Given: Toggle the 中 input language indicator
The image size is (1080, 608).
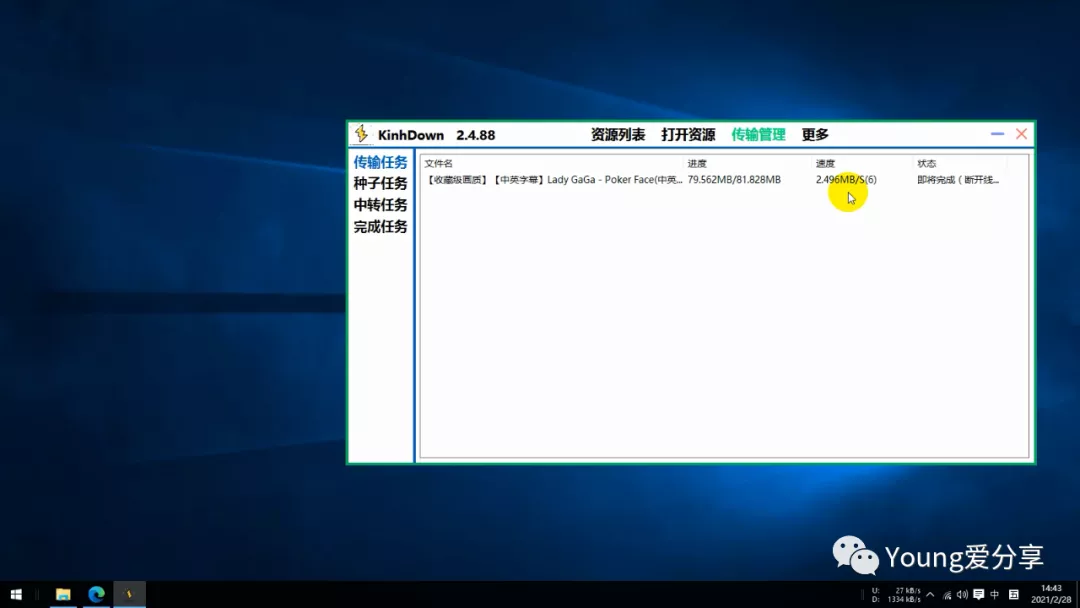Looking at the screenshot, I should coord(995,594).
